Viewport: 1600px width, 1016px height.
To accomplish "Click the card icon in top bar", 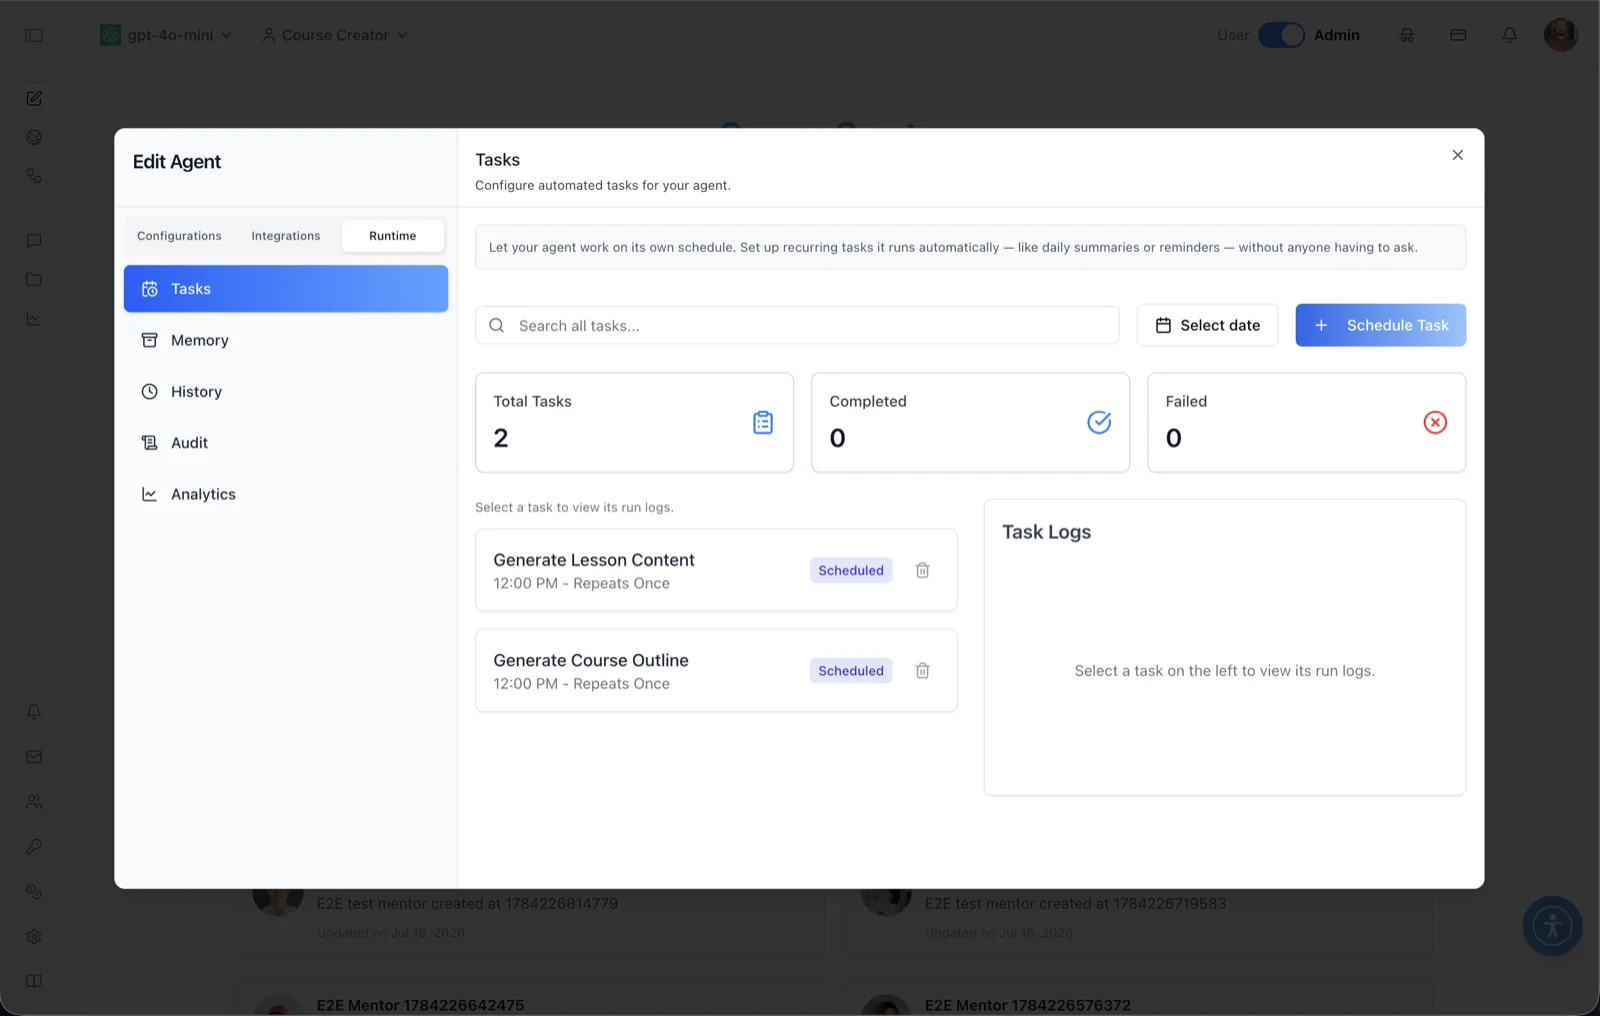I will pos(1458,35).
